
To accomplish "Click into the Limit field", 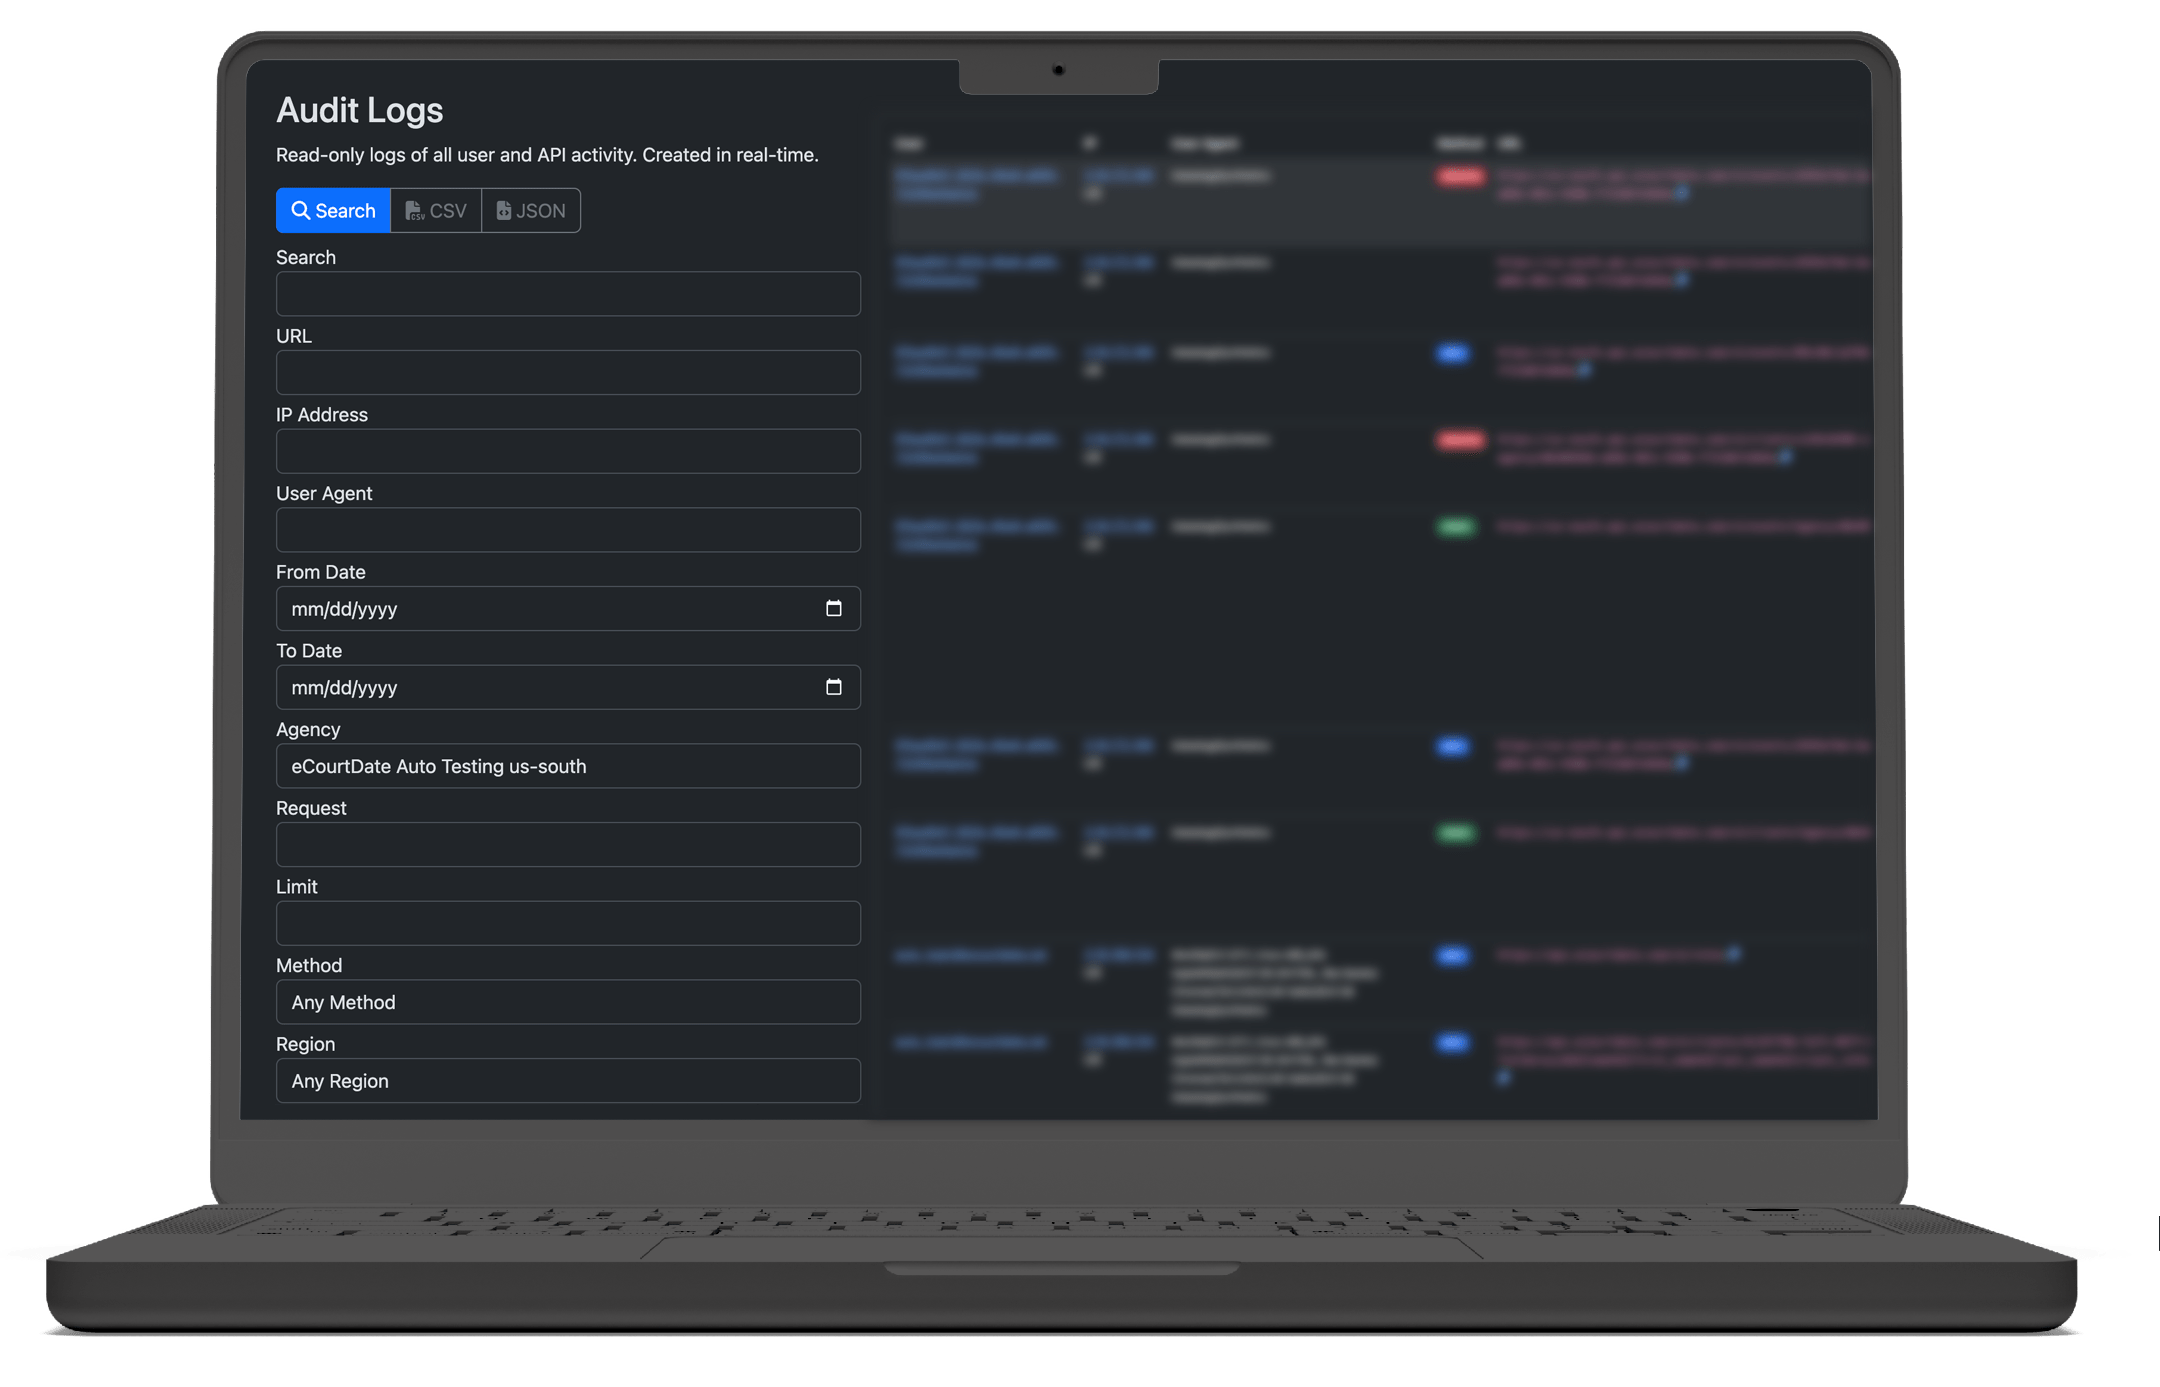I will point(567,923).
